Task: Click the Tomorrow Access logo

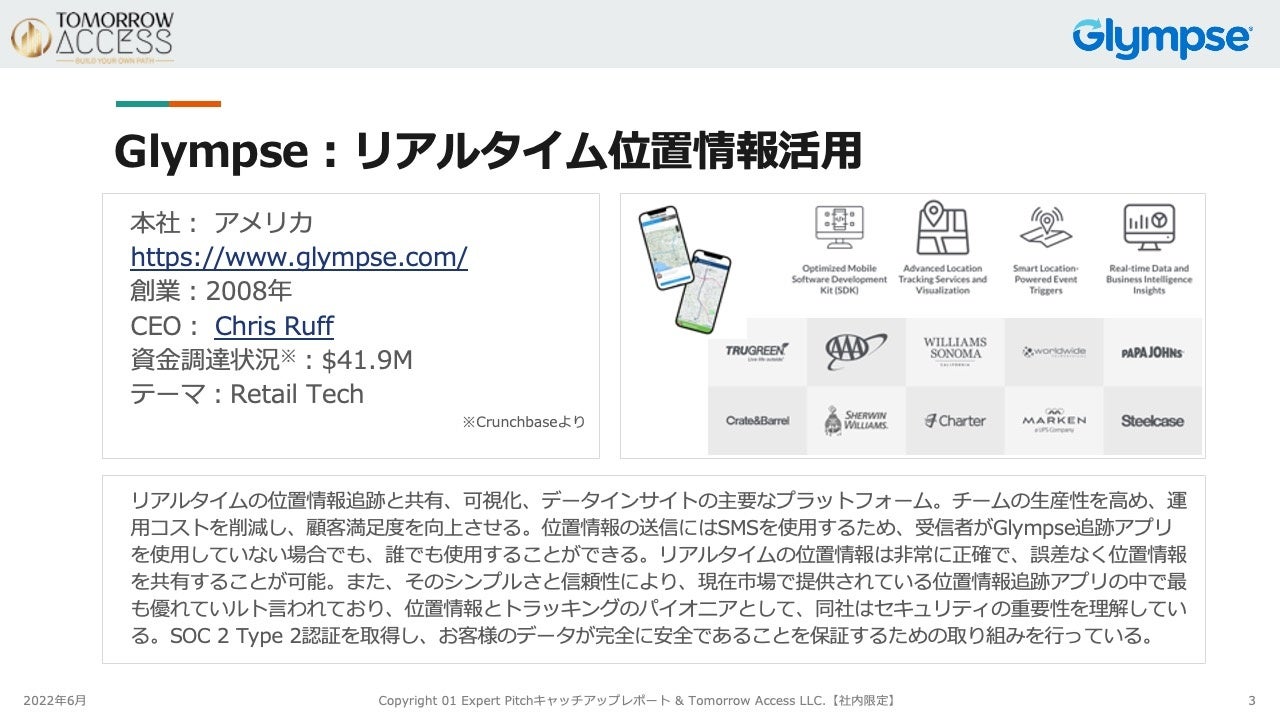Action: point(93,38)
